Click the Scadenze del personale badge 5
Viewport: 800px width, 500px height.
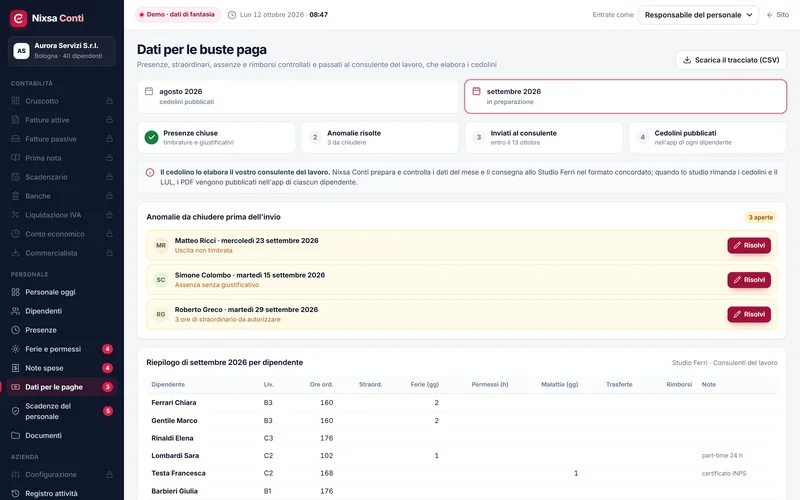pos(108,411)
